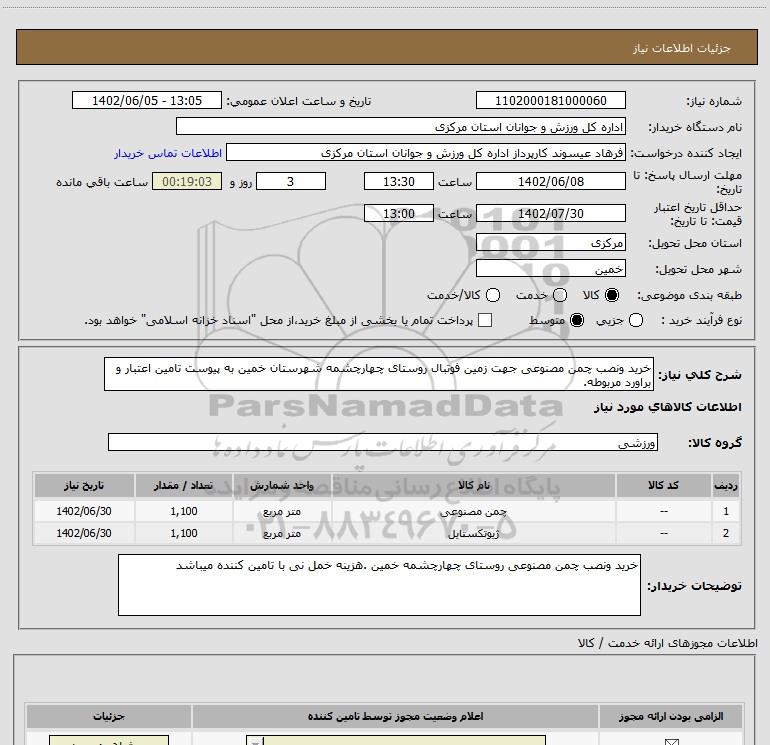Click the buyer organization name field

[x=401, y=126]
